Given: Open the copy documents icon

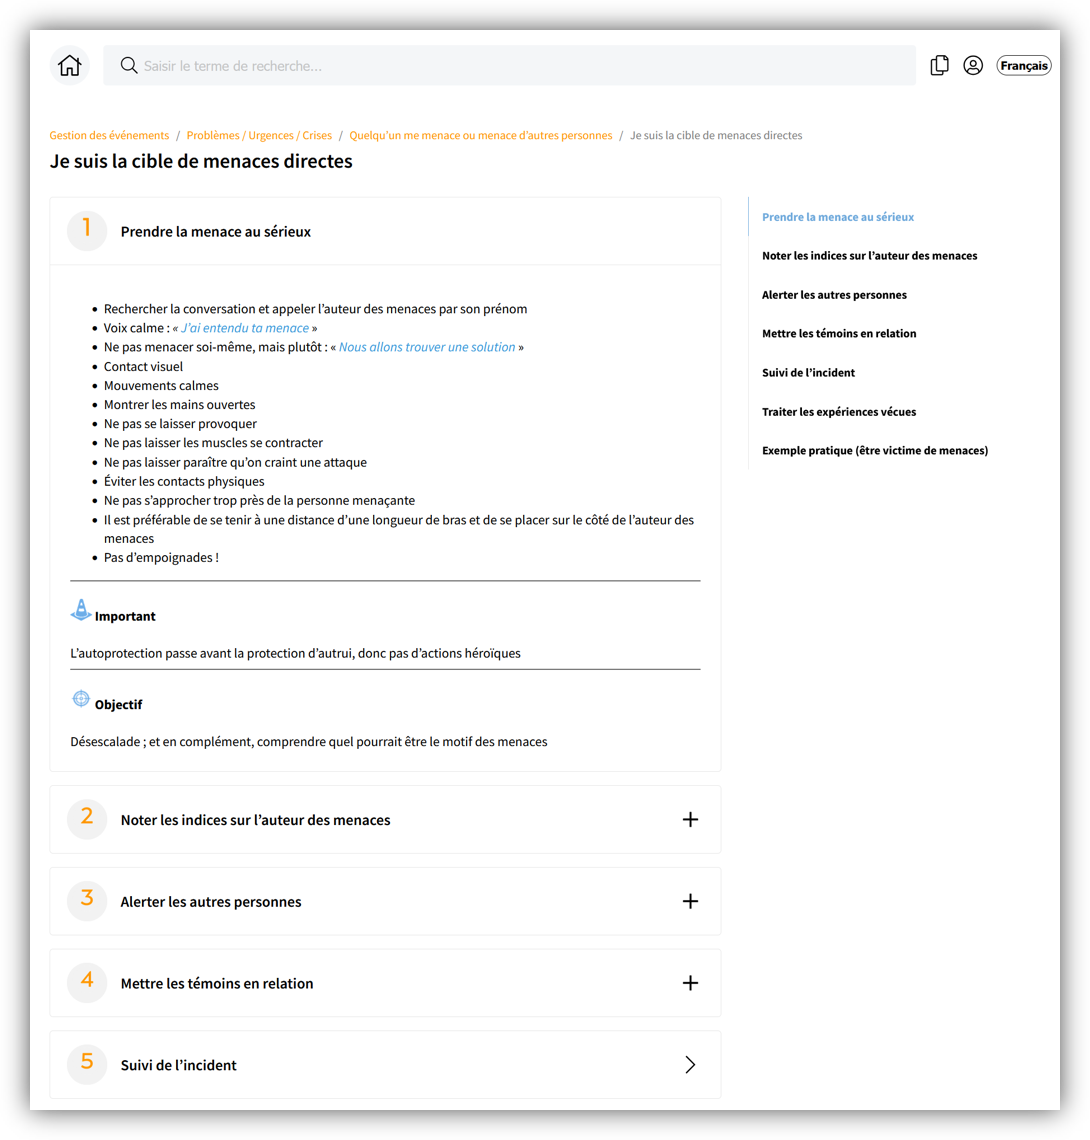Looking at the screenshot, I should [939, 66].
